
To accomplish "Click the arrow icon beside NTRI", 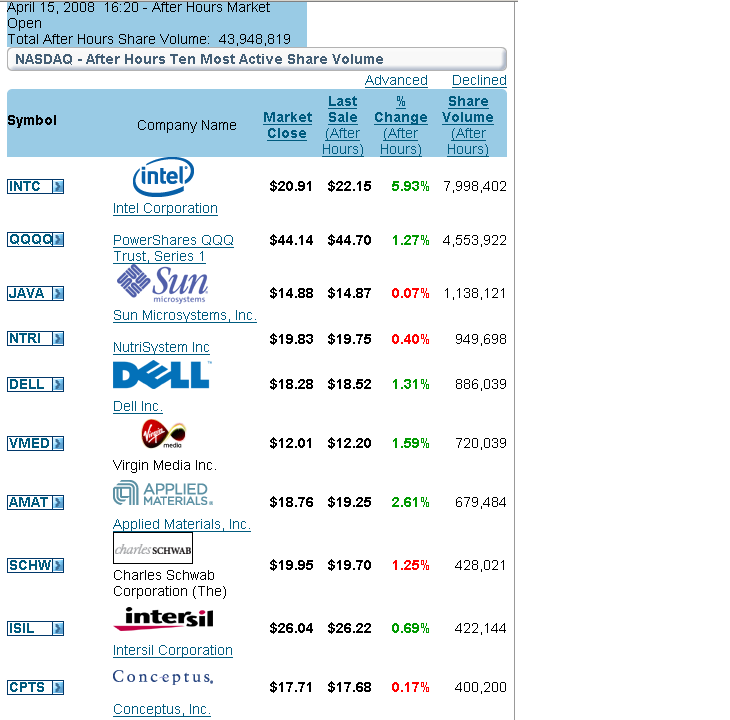I will [58, 338].
